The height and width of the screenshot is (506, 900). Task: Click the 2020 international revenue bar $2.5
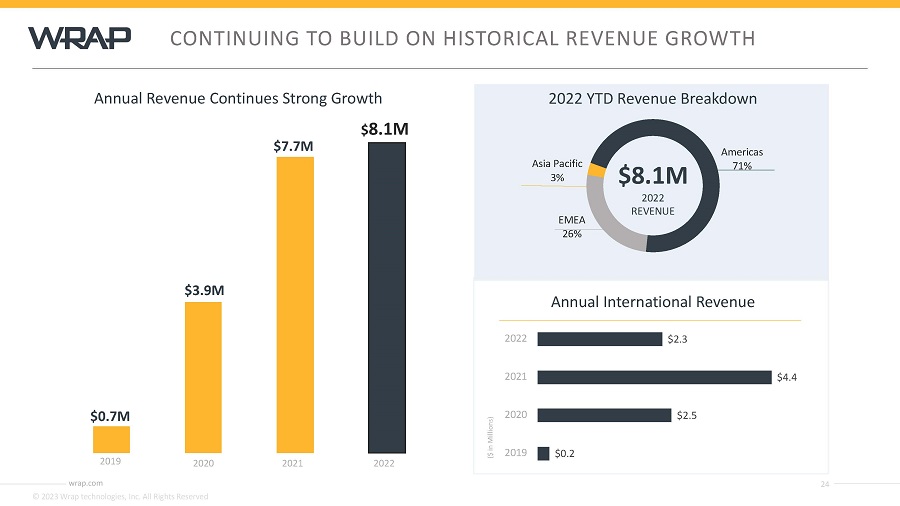604,415
